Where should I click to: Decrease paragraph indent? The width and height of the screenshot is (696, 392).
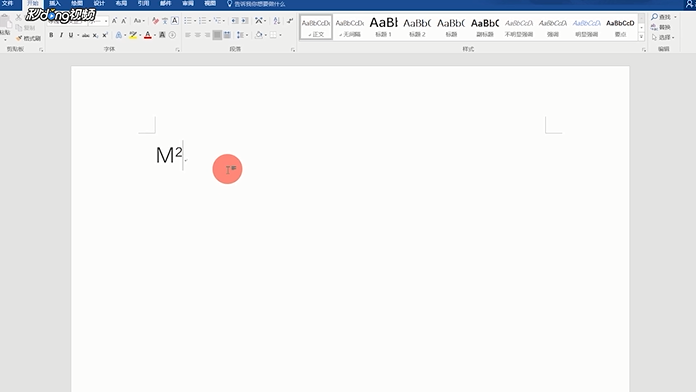click(x=235, y=20)
